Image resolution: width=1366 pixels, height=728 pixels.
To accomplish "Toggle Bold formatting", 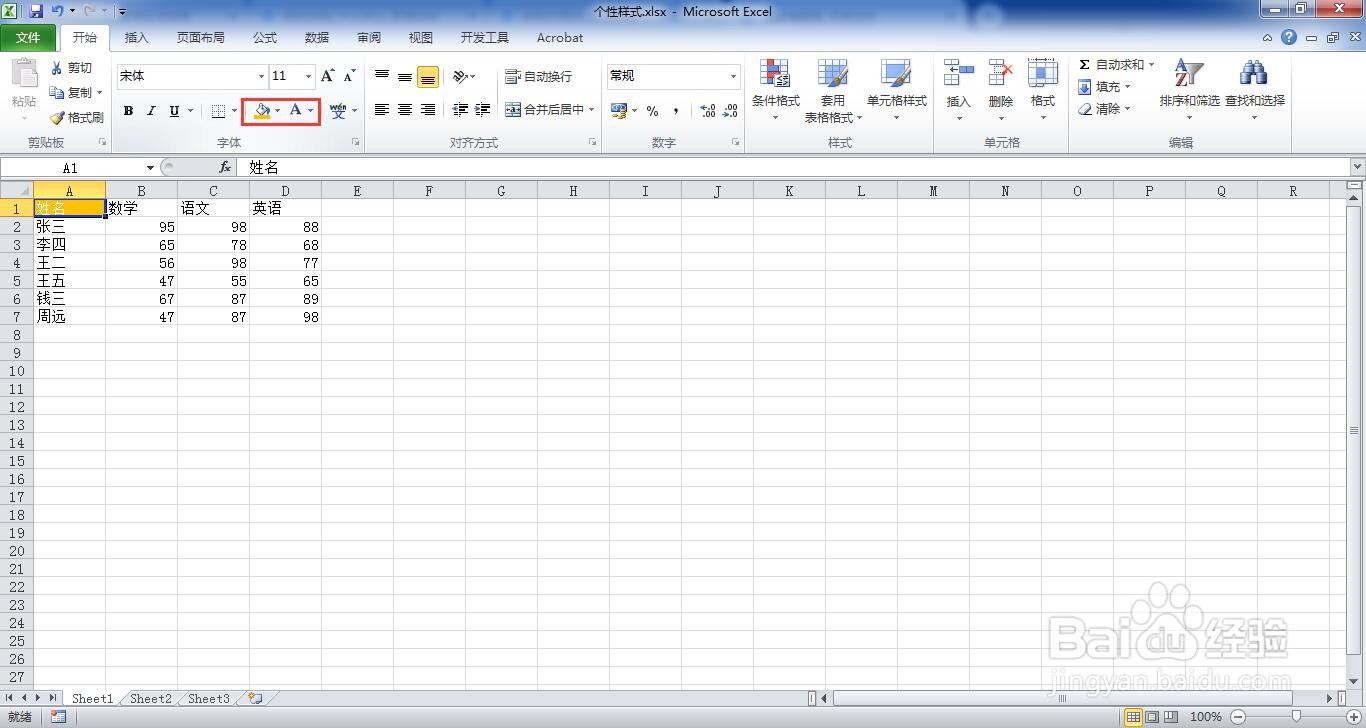I will 128,111.
